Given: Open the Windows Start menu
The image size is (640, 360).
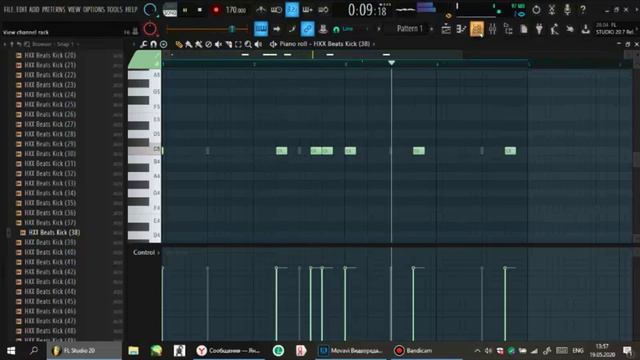Looking at the screenshot, I should (x=11, y=351).
